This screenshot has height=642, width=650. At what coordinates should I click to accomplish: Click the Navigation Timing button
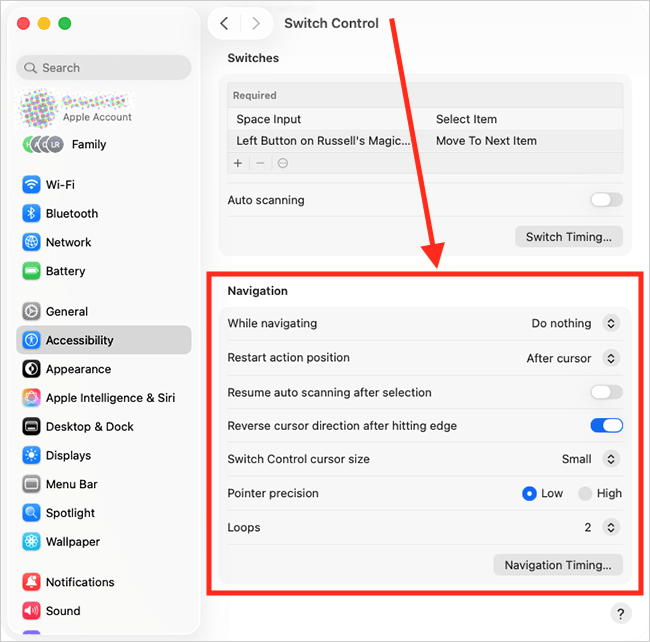[558, 565]
